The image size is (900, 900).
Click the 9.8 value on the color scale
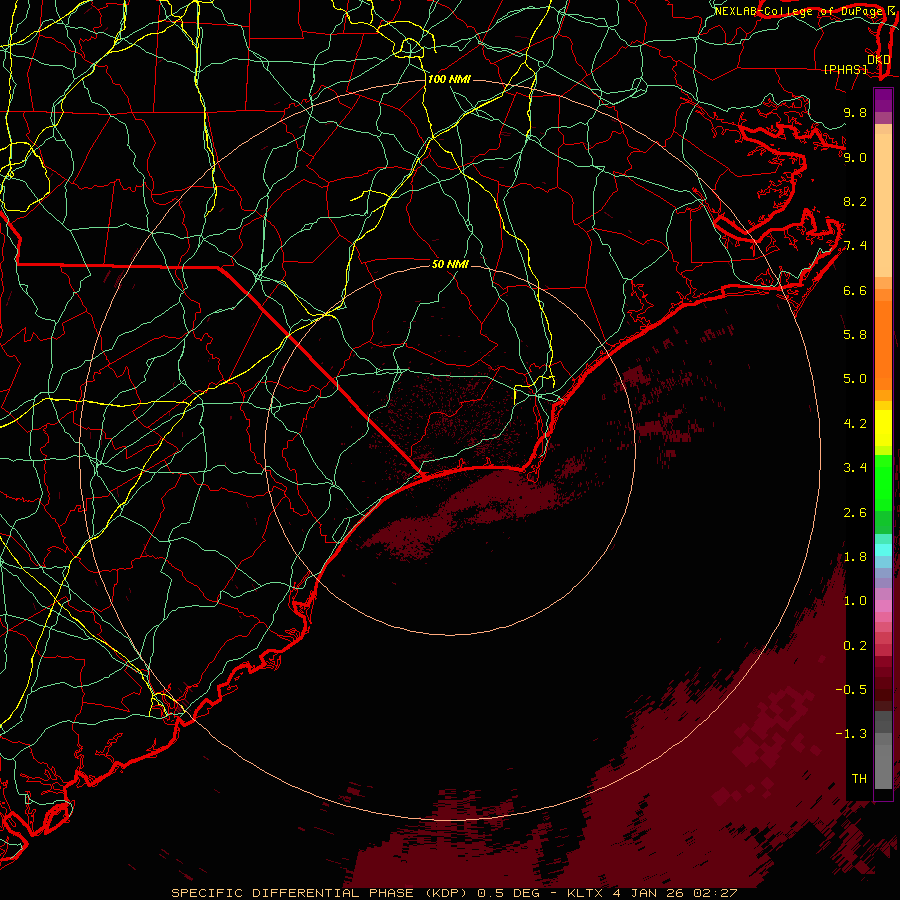click(855, 113)
